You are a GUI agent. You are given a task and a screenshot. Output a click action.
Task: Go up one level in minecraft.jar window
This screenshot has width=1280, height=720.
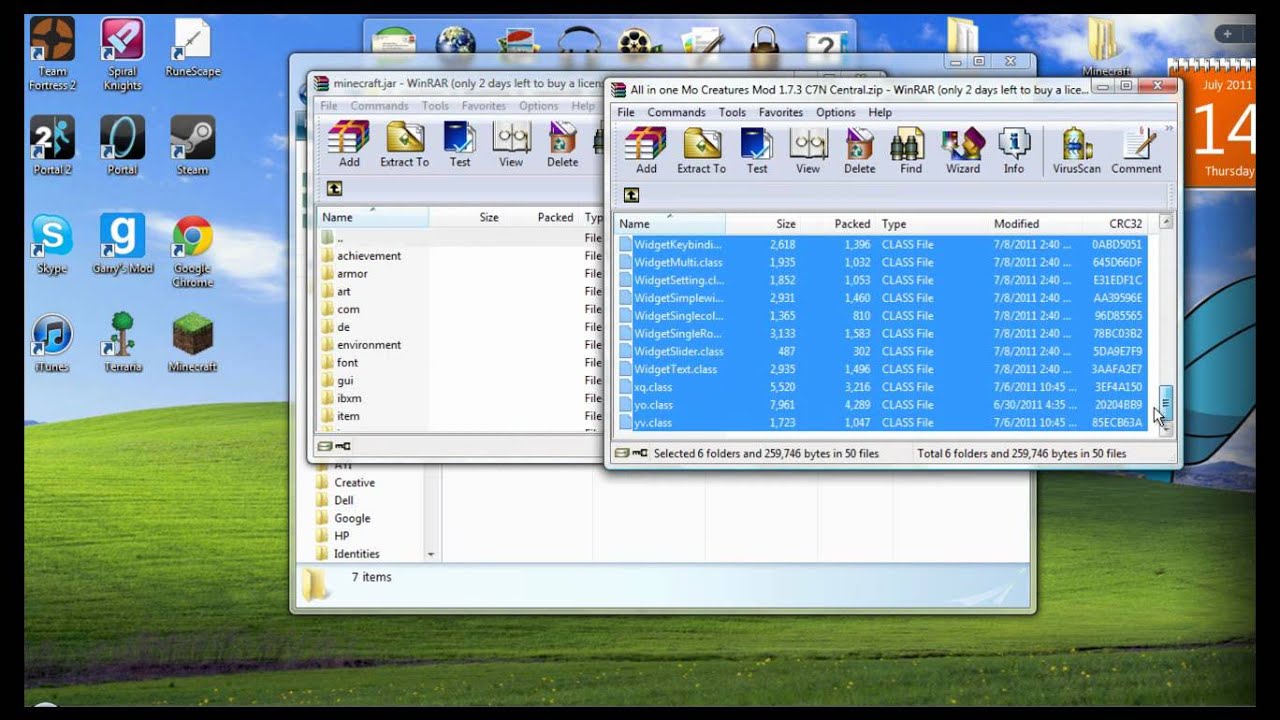(334, 188)
